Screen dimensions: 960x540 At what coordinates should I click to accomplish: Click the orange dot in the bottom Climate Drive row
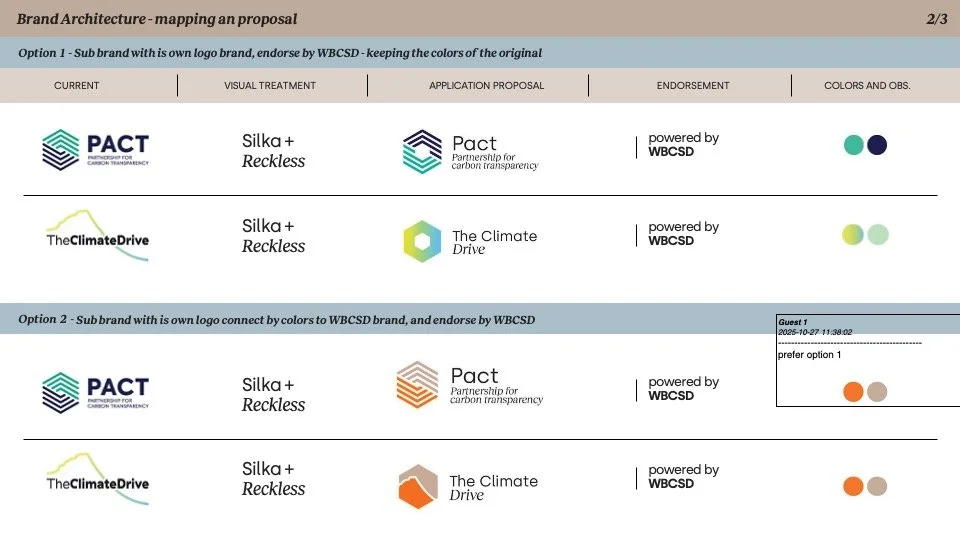(853, 486)
